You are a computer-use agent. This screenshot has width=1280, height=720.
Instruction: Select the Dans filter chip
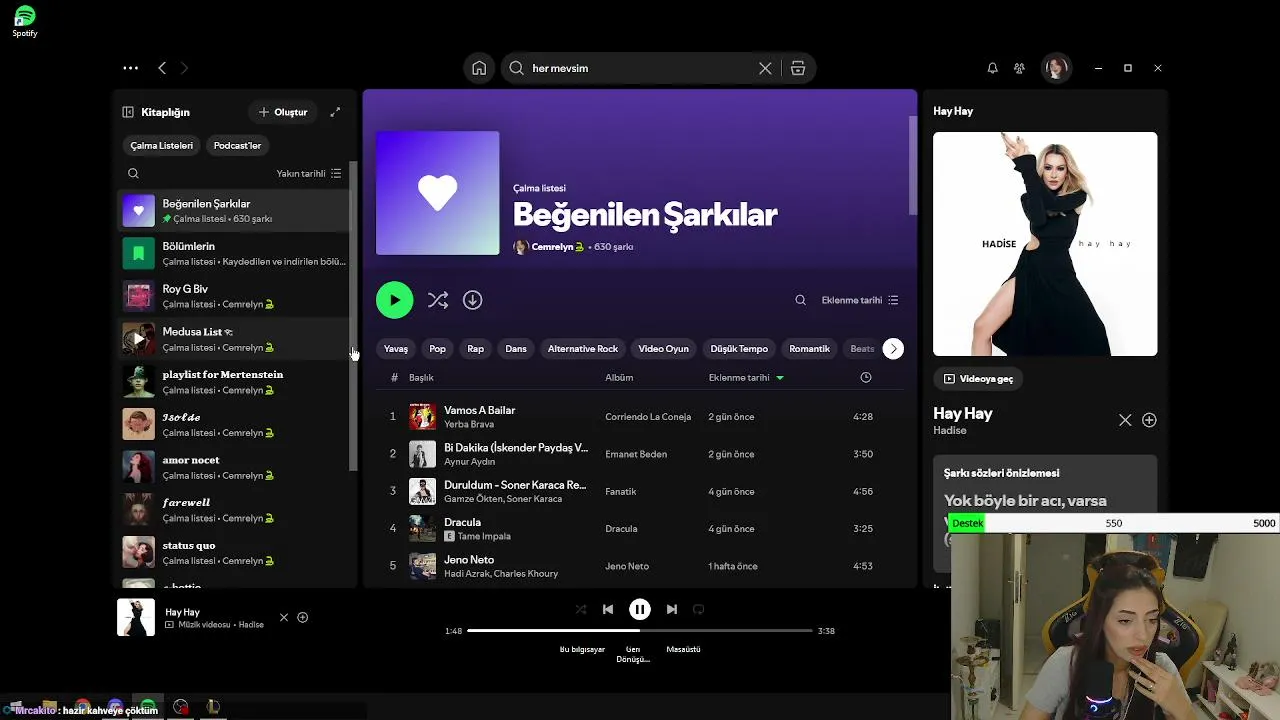coord(516,349)
